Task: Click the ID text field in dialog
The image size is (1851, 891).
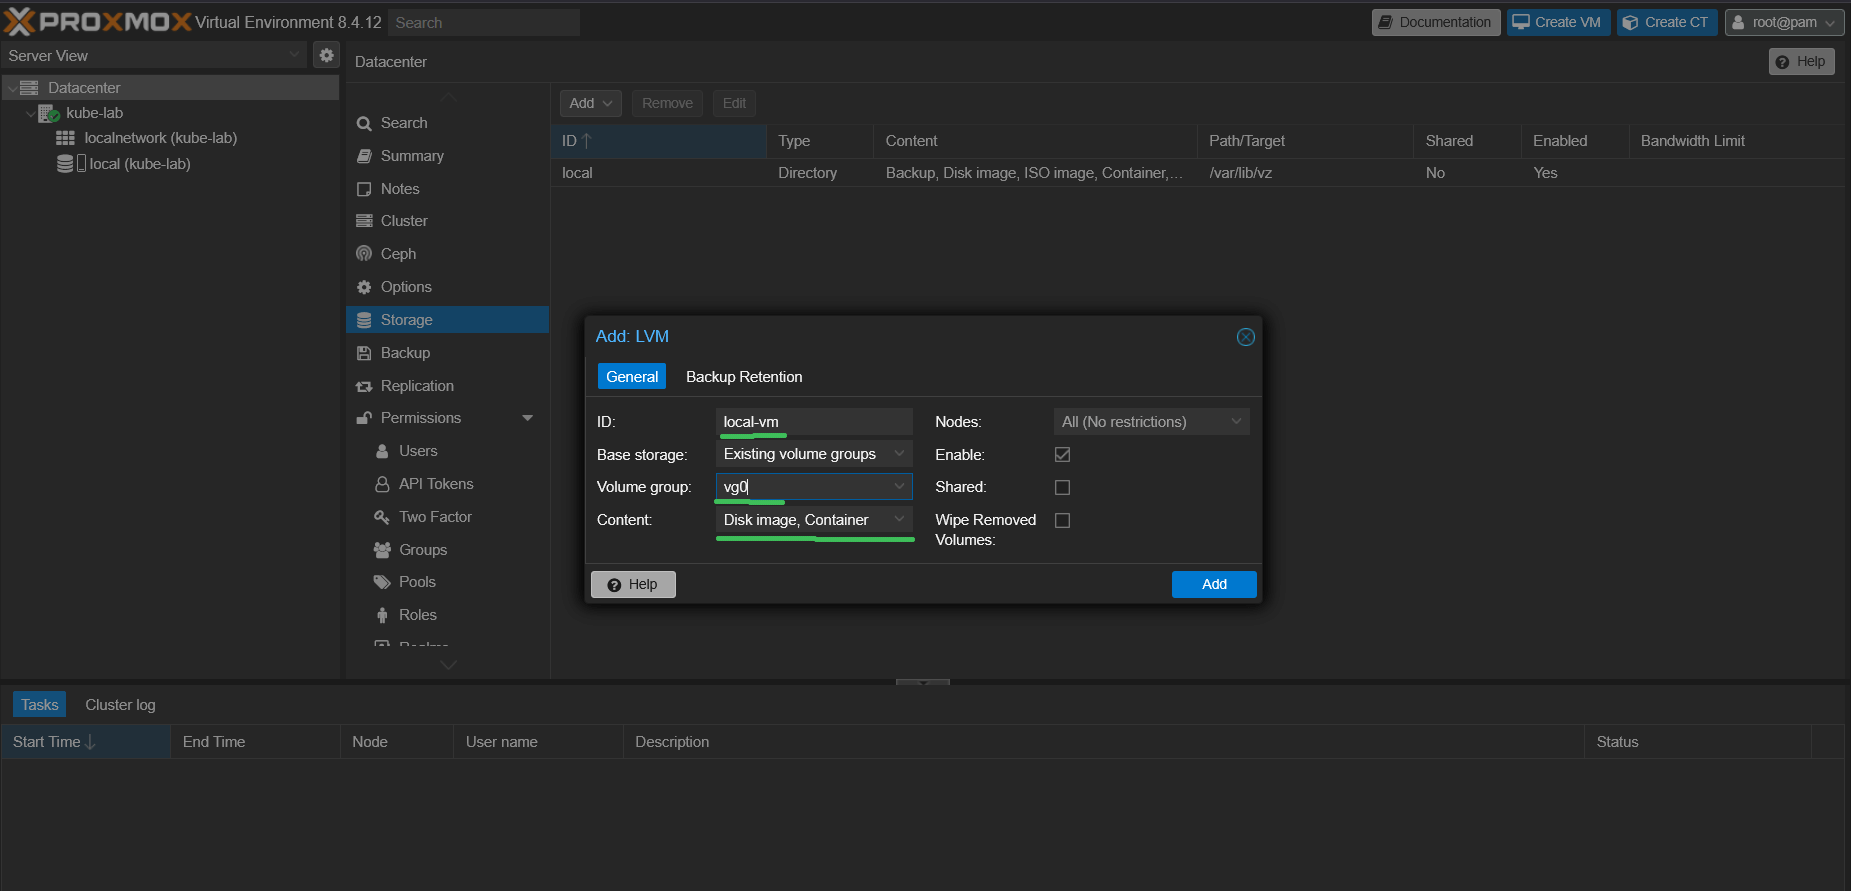Action: coord(813,422)
